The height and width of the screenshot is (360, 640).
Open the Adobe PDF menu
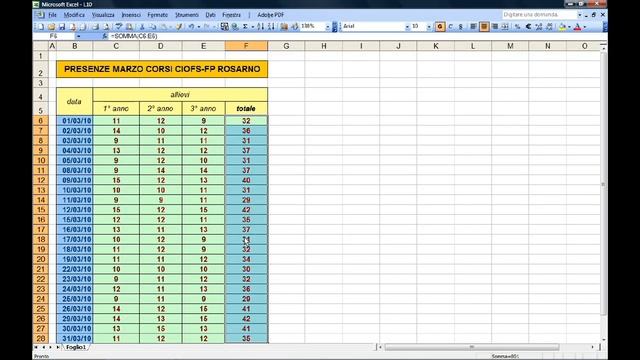click(x=271, y=15)
